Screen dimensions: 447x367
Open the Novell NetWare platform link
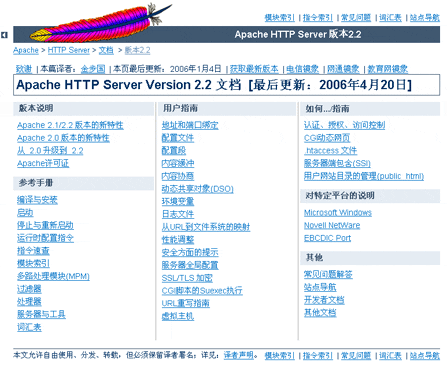pyautogui.click(x=332, y=225)
